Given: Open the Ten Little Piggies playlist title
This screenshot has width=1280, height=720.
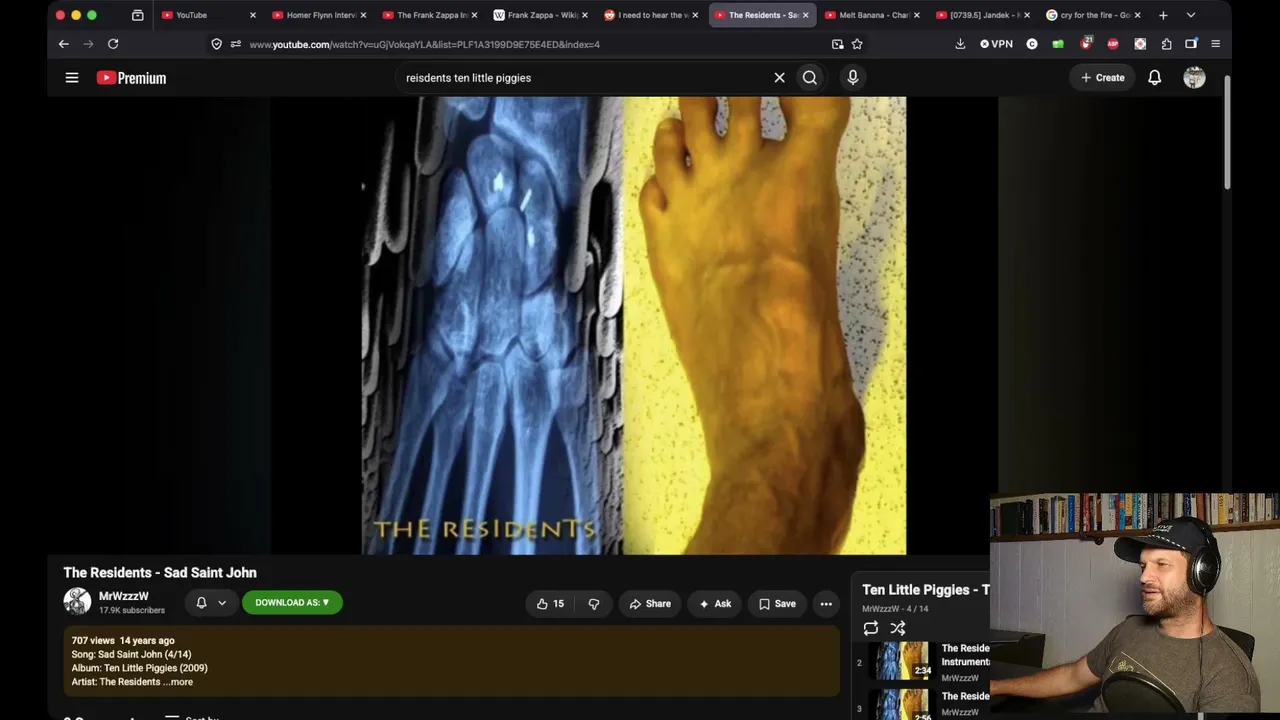Looking at the screenshot, I should click(x=926, y=590).
